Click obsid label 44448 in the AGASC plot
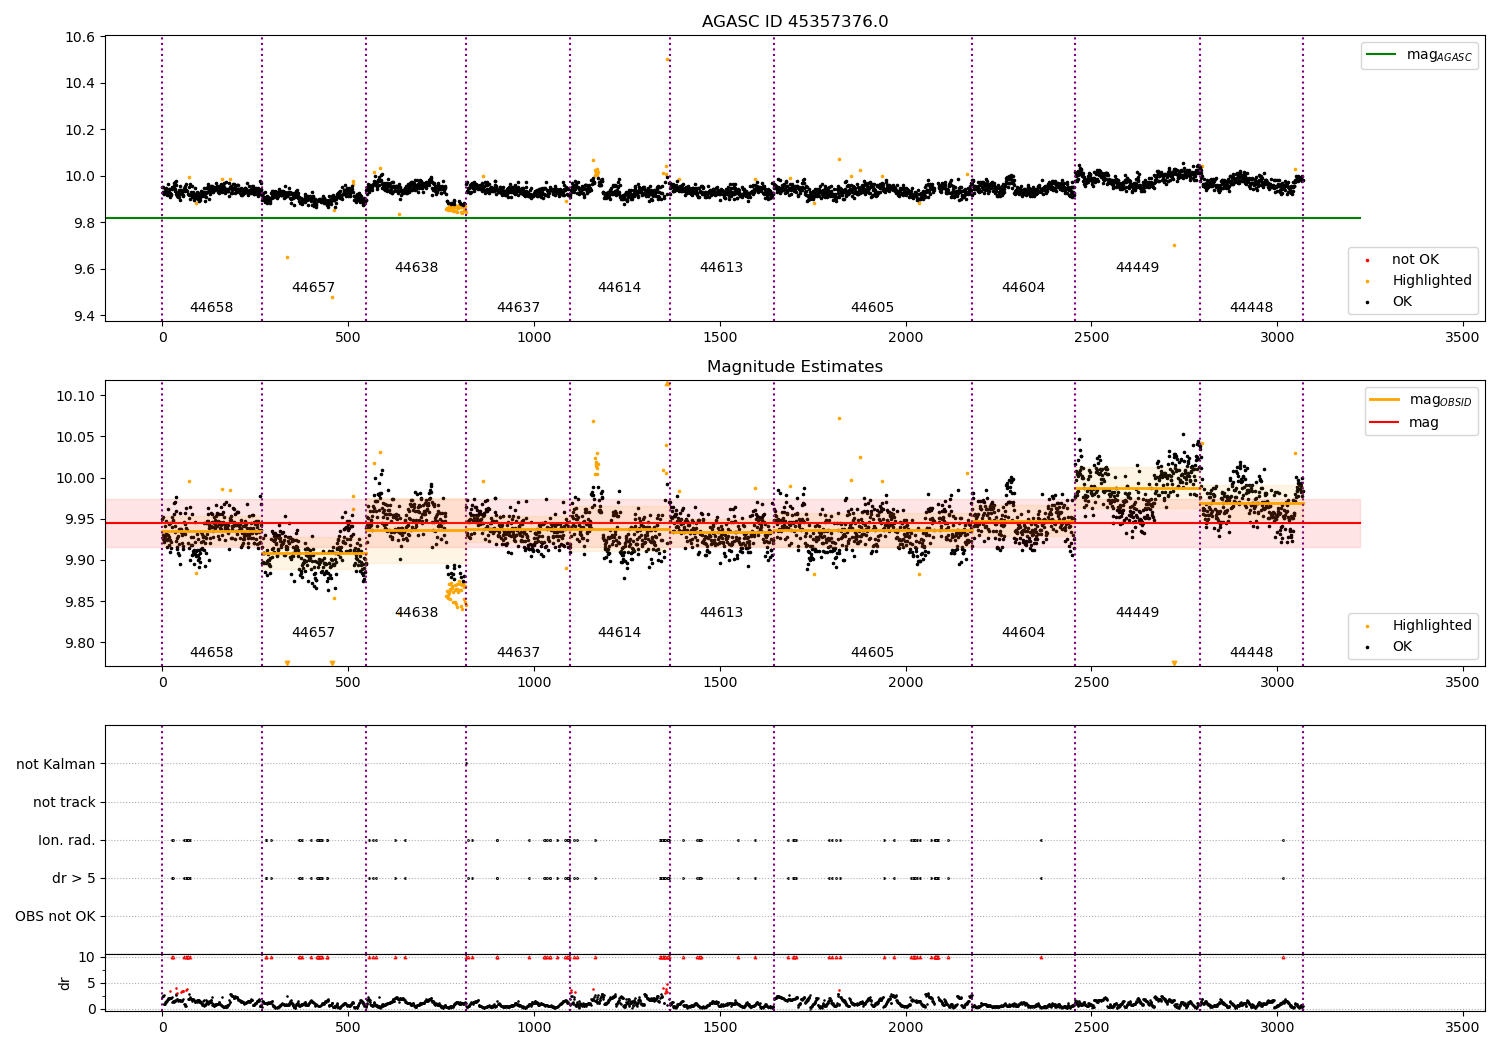Screen dimensions: 1500x1050 coord(1251,308)
